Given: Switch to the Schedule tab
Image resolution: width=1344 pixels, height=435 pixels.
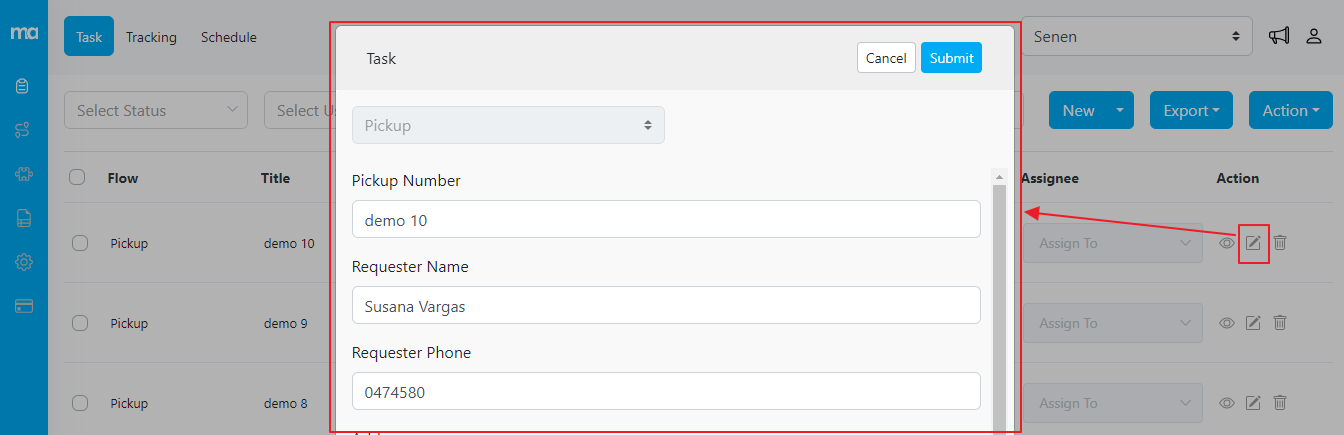Looking at the screenshot, I should (229, 37).
